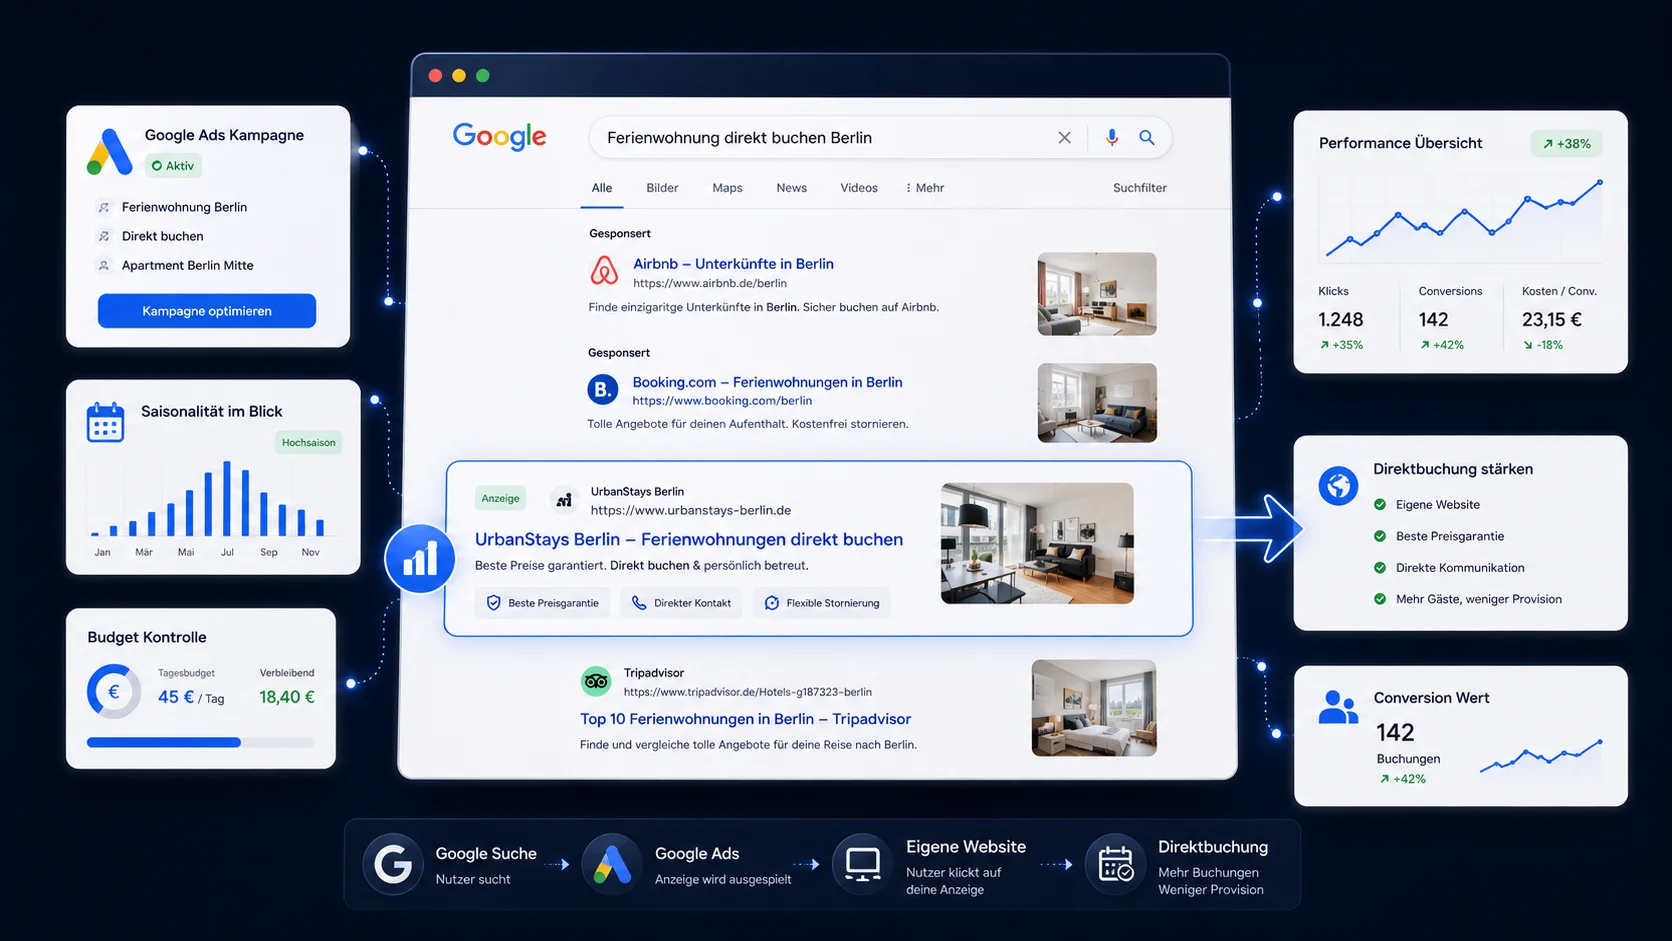
Task: Switch to the Maps tab
Action: [727, 188]
